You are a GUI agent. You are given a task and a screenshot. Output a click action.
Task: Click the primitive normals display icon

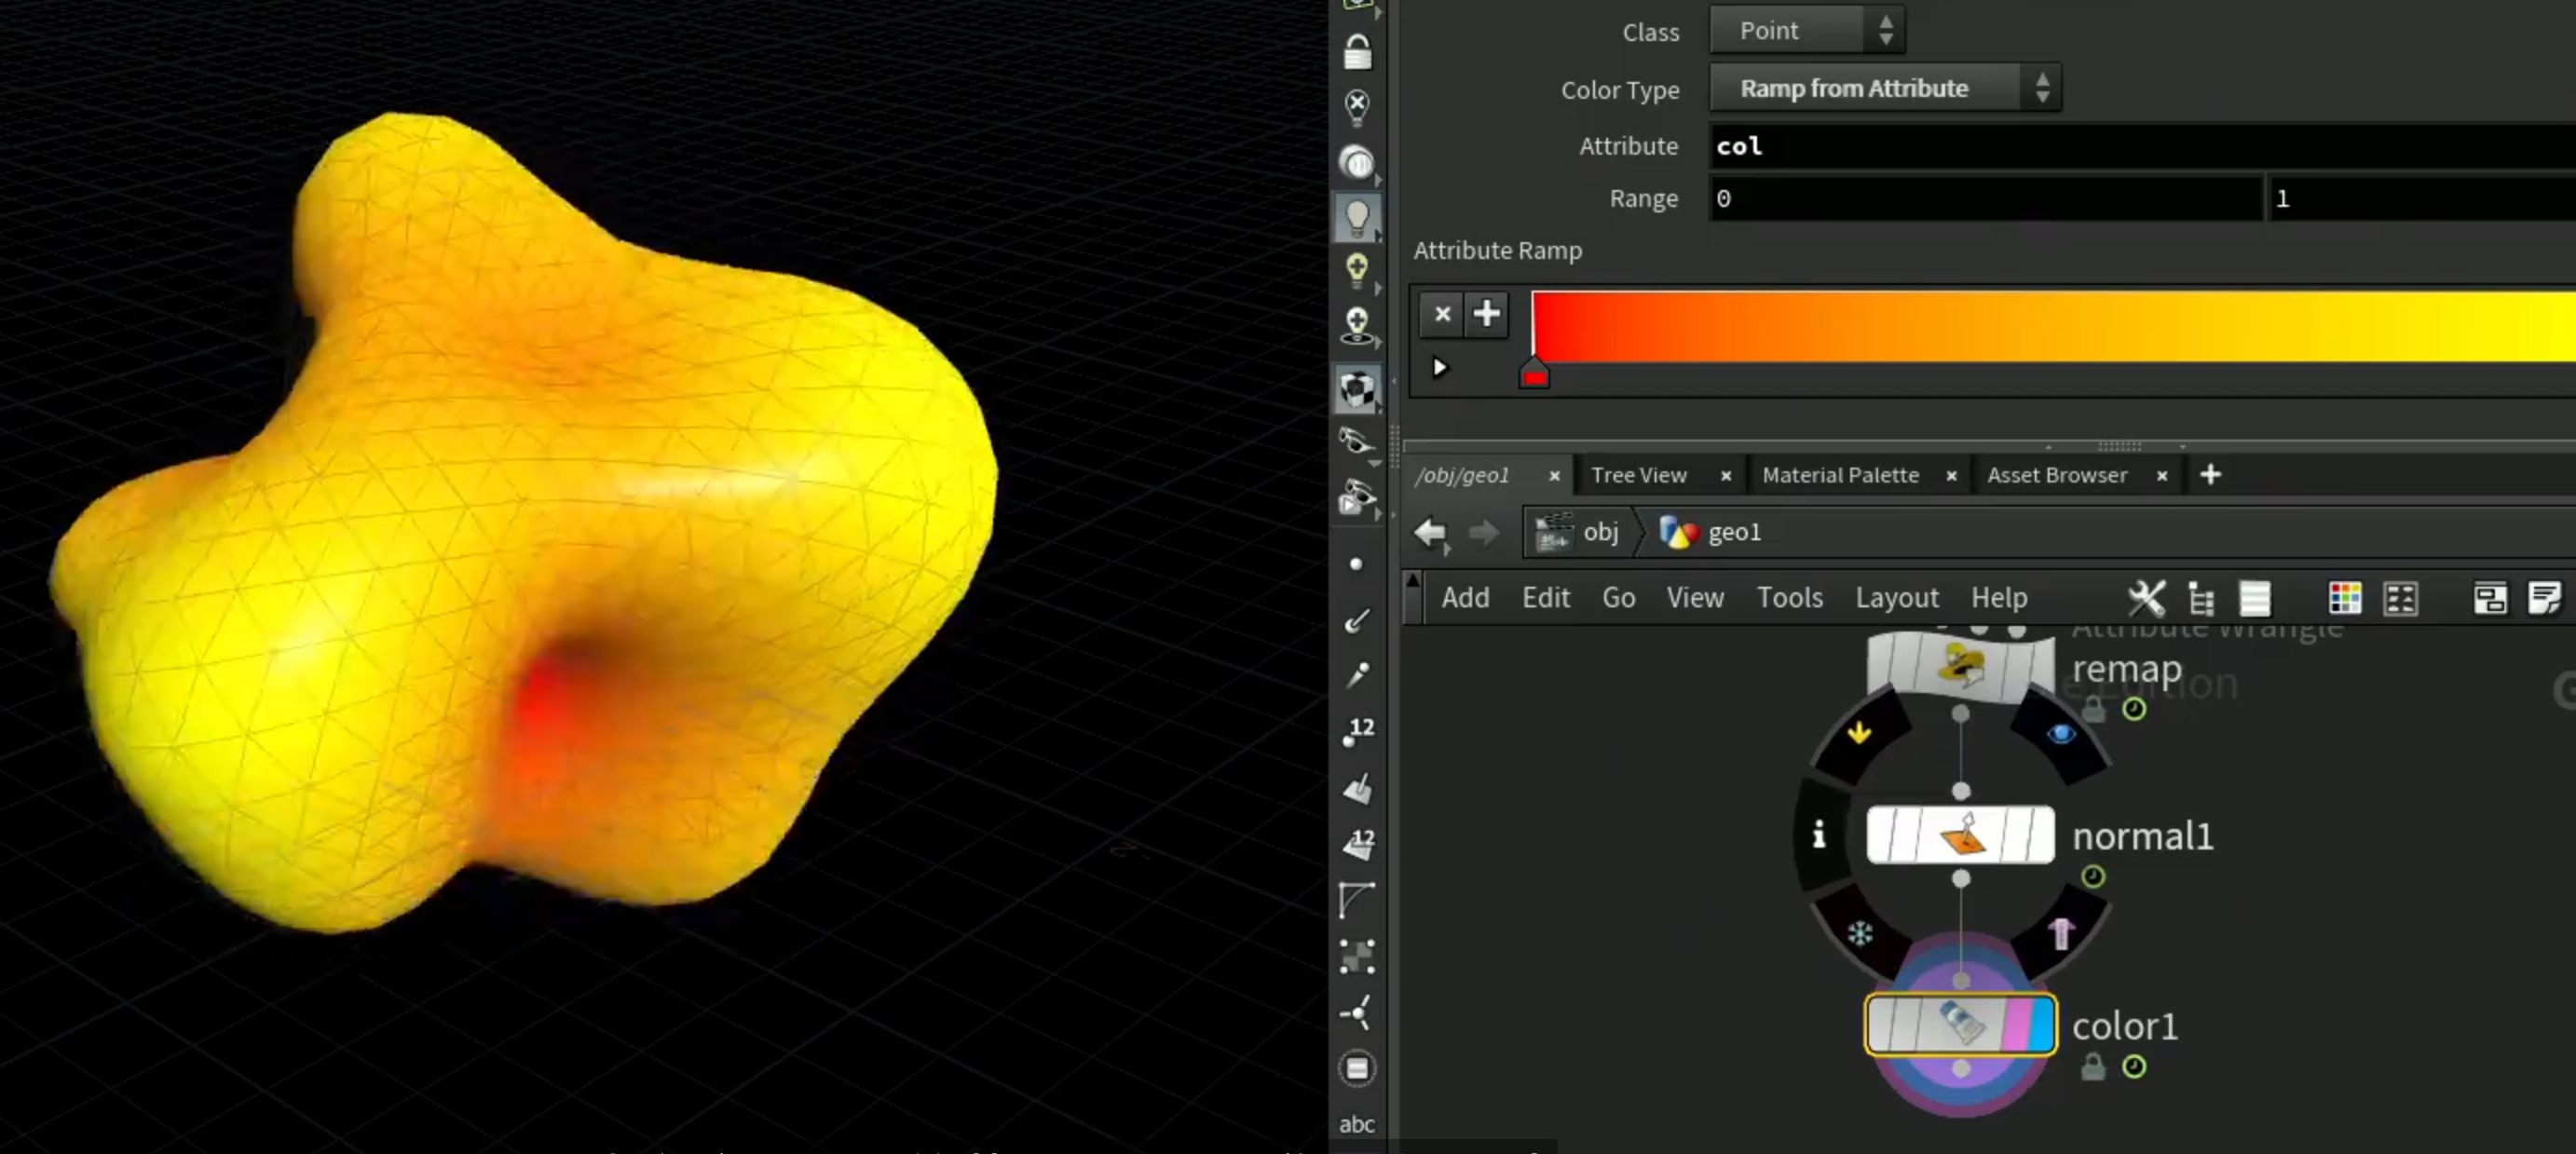click(x=1357, y=789)
